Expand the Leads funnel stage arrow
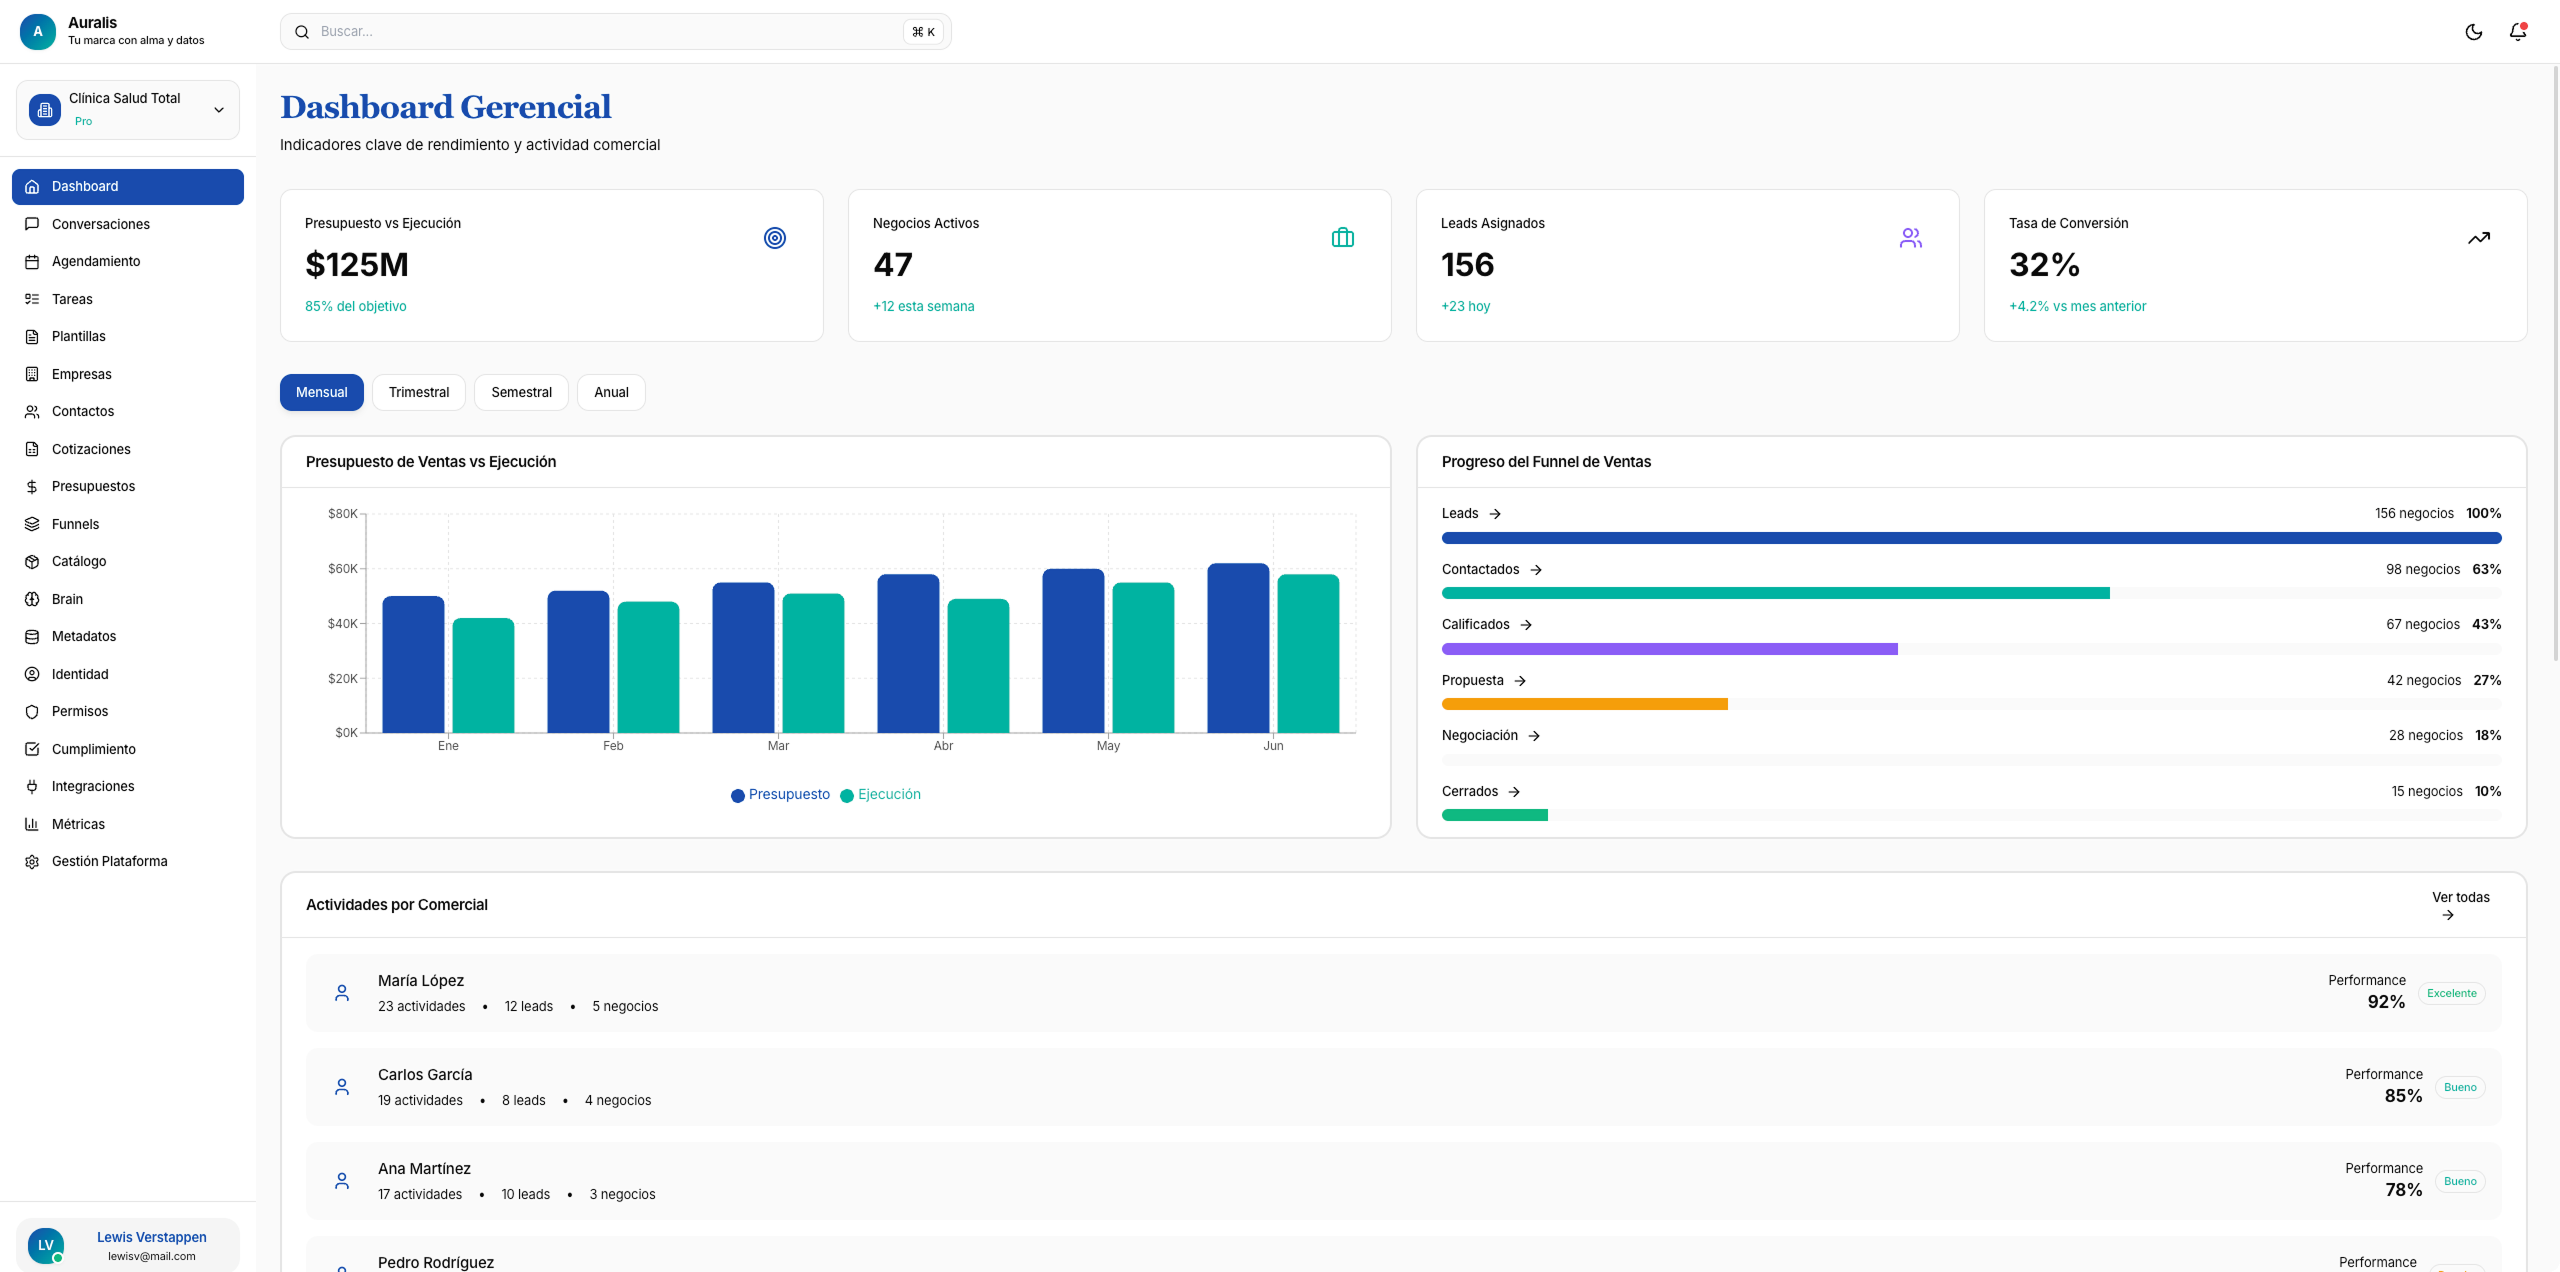2560x1272 pixels. point(1495,514)
